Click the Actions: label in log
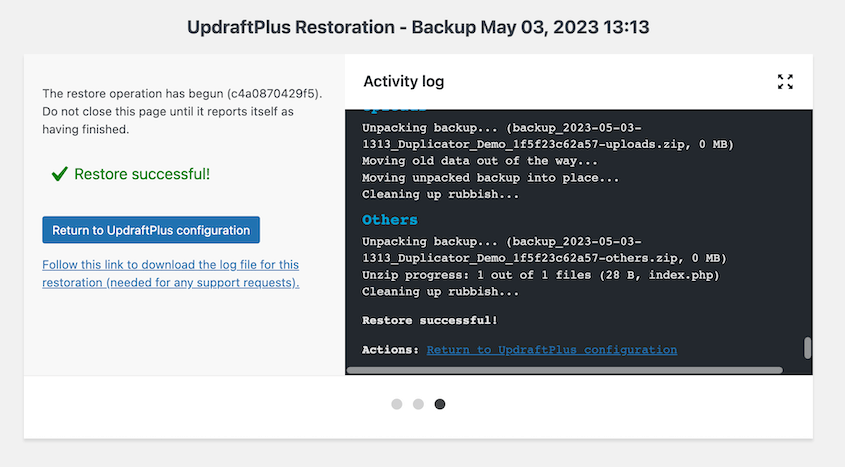The image size is (845, 467). 390,350
